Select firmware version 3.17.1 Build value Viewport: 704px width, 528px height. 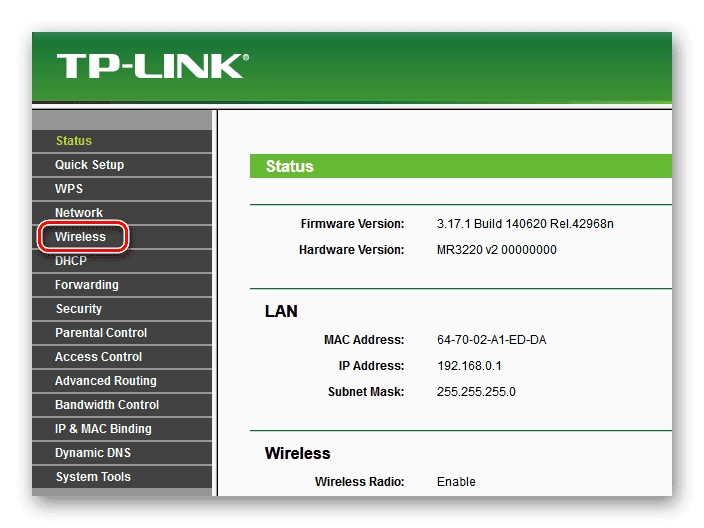pos(525,224)
